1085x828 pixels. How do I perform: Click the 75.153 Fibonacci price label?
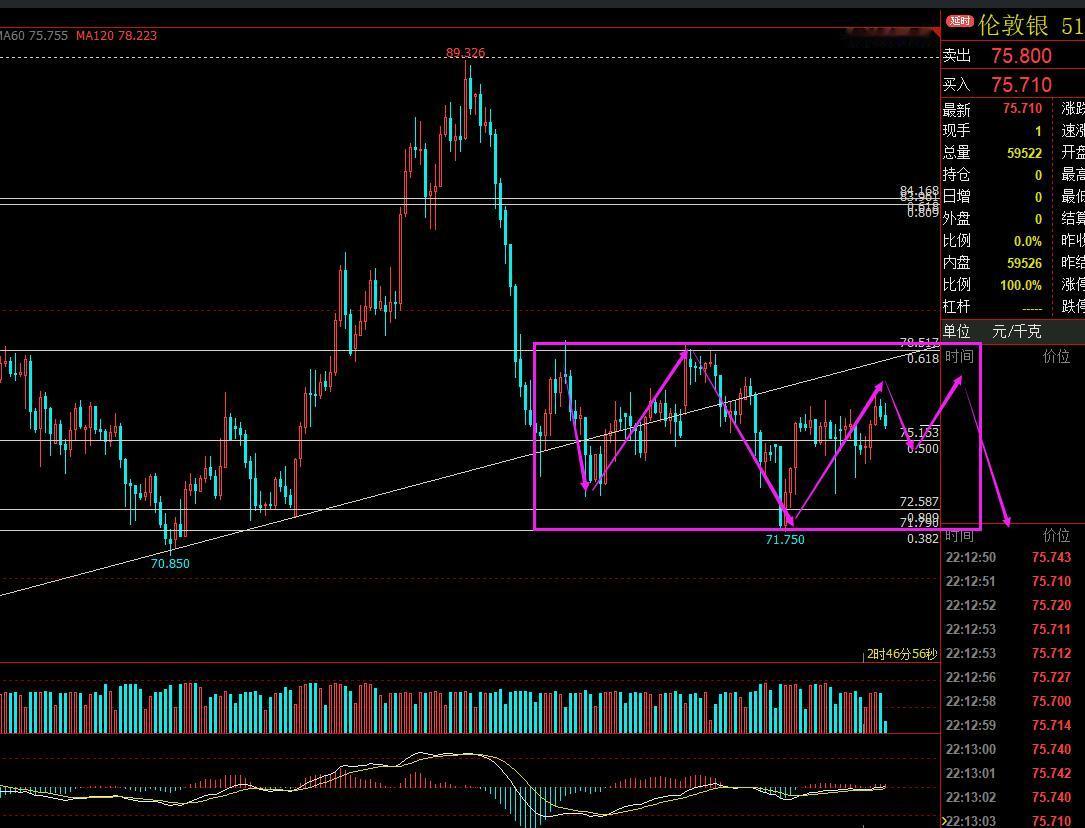(x=920, y=433)
